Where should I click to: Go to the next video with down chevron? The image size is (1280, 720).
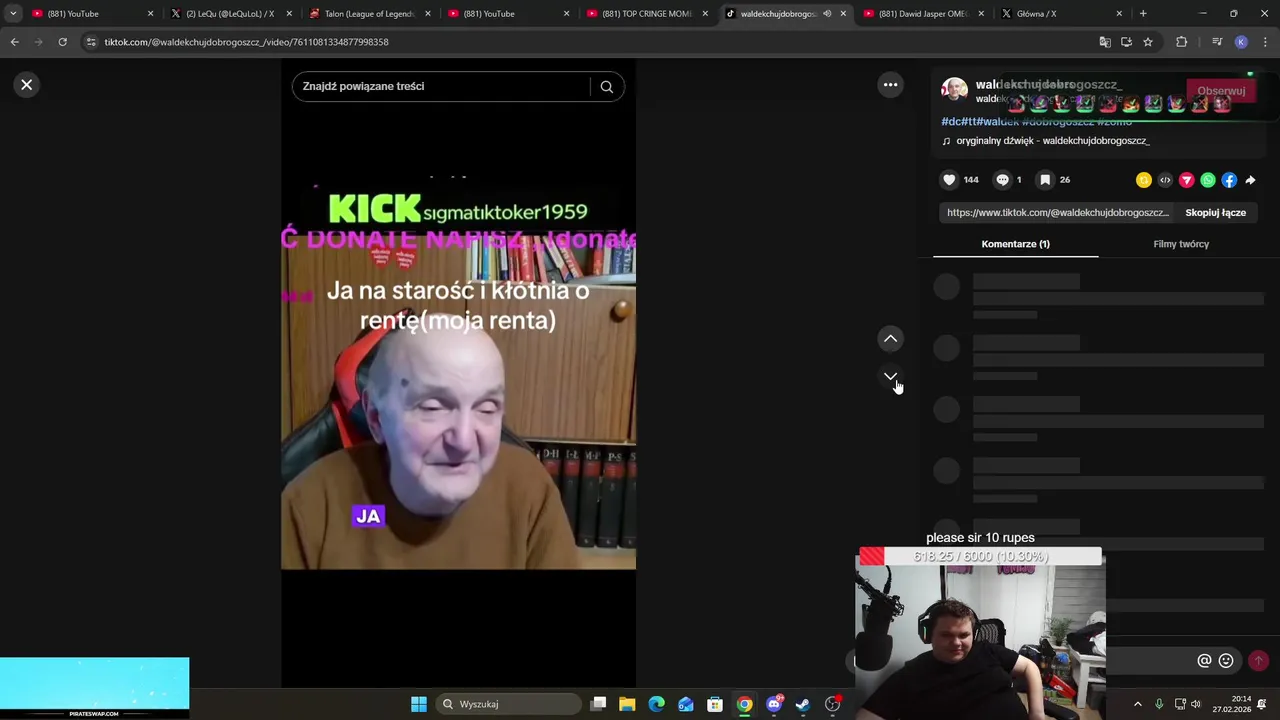click(890, 377)
